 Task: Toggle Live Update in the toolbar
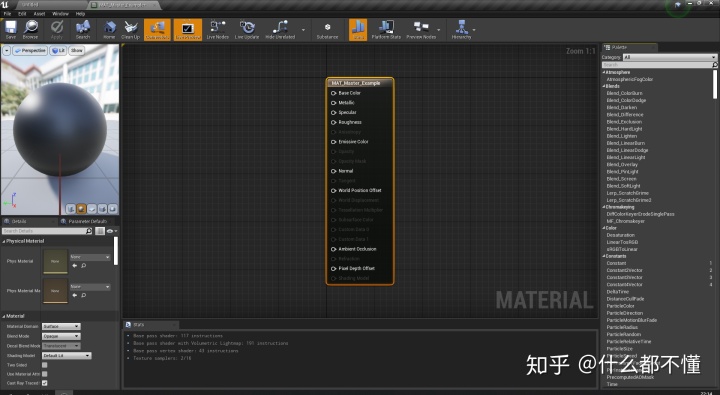coord(247,30)
